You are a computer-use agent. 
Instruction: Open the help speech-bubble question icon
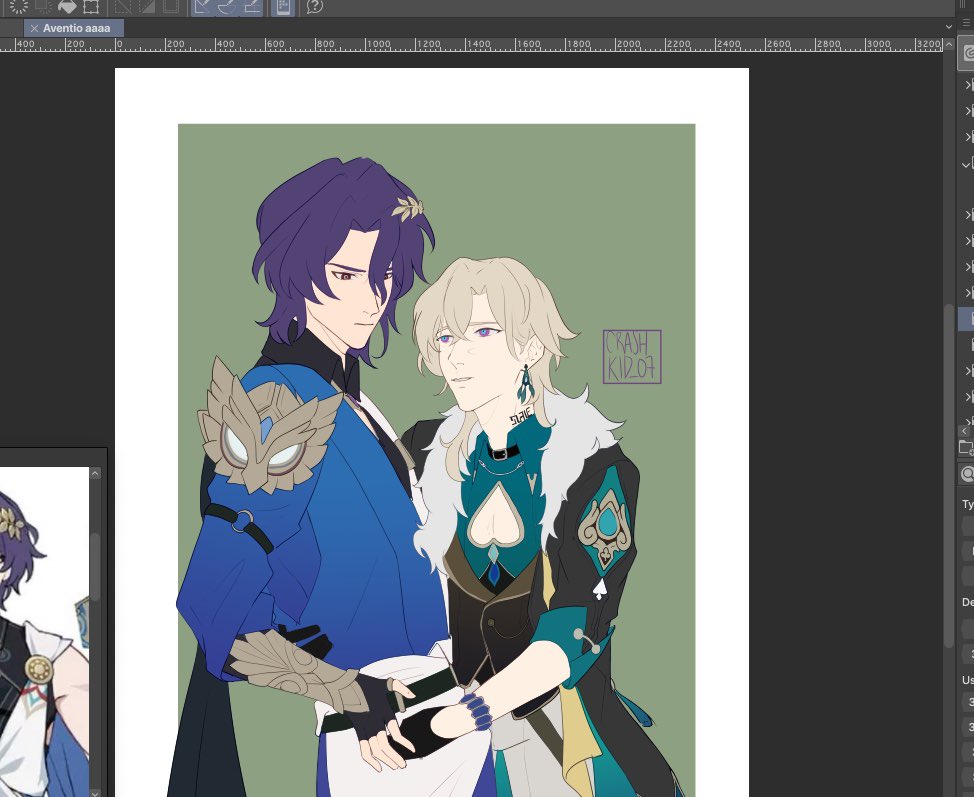(x=315, y=7)
